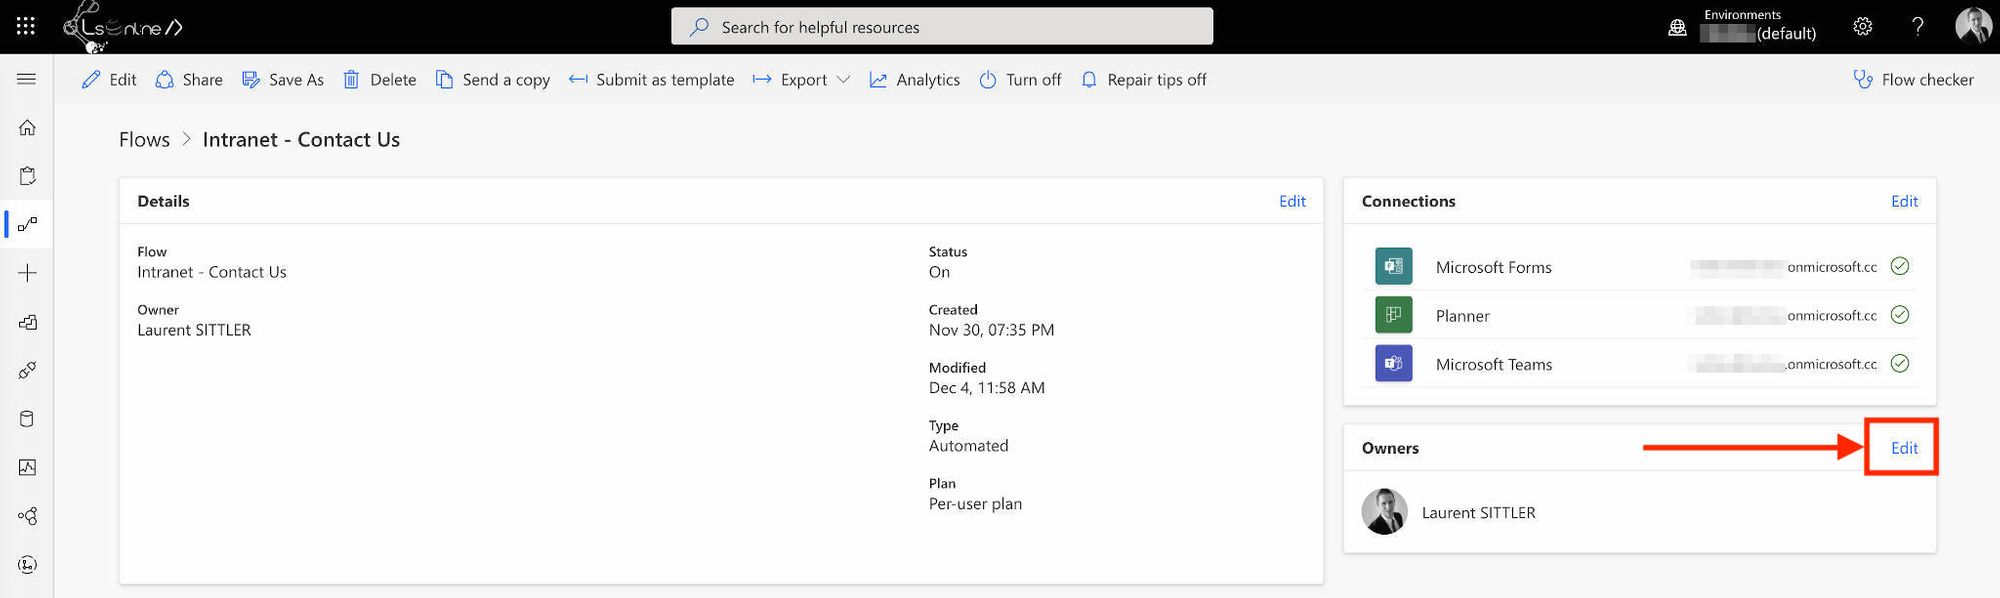Click the 'Nov 30, 07:35 PM' created date

click(x=991, y=330)
